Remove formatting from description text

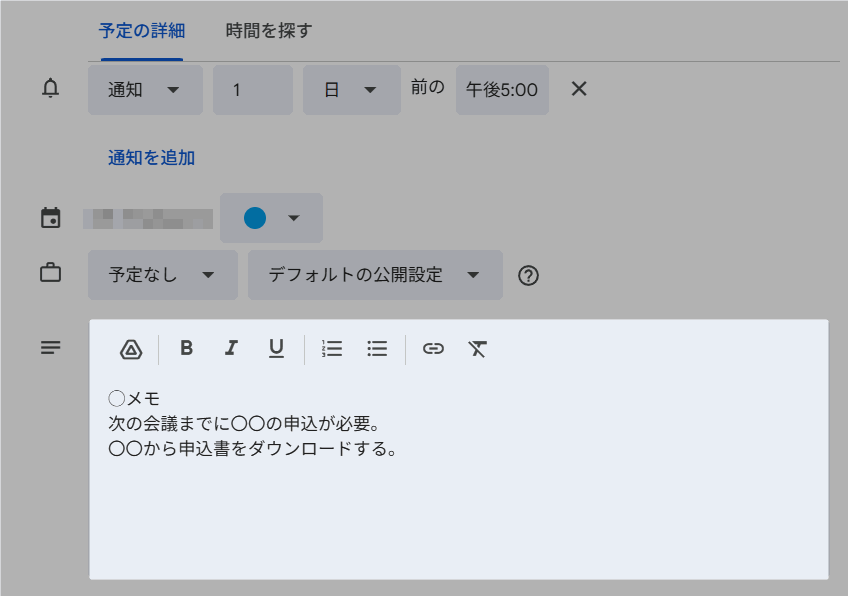point(478,348)
